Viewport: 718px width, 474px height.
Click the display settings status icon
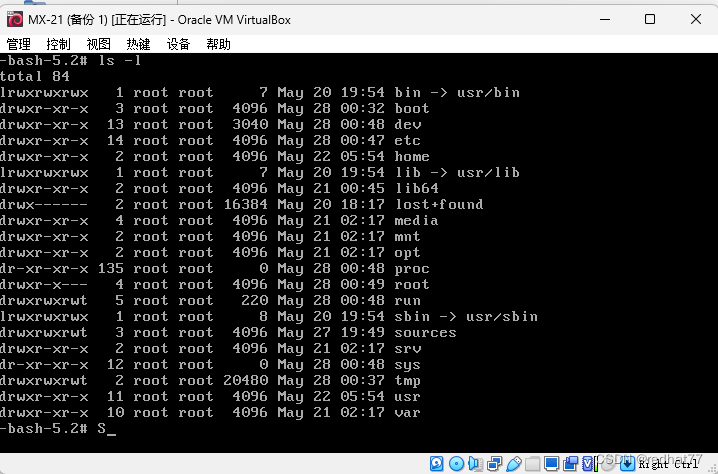click(x=551, y=463)
